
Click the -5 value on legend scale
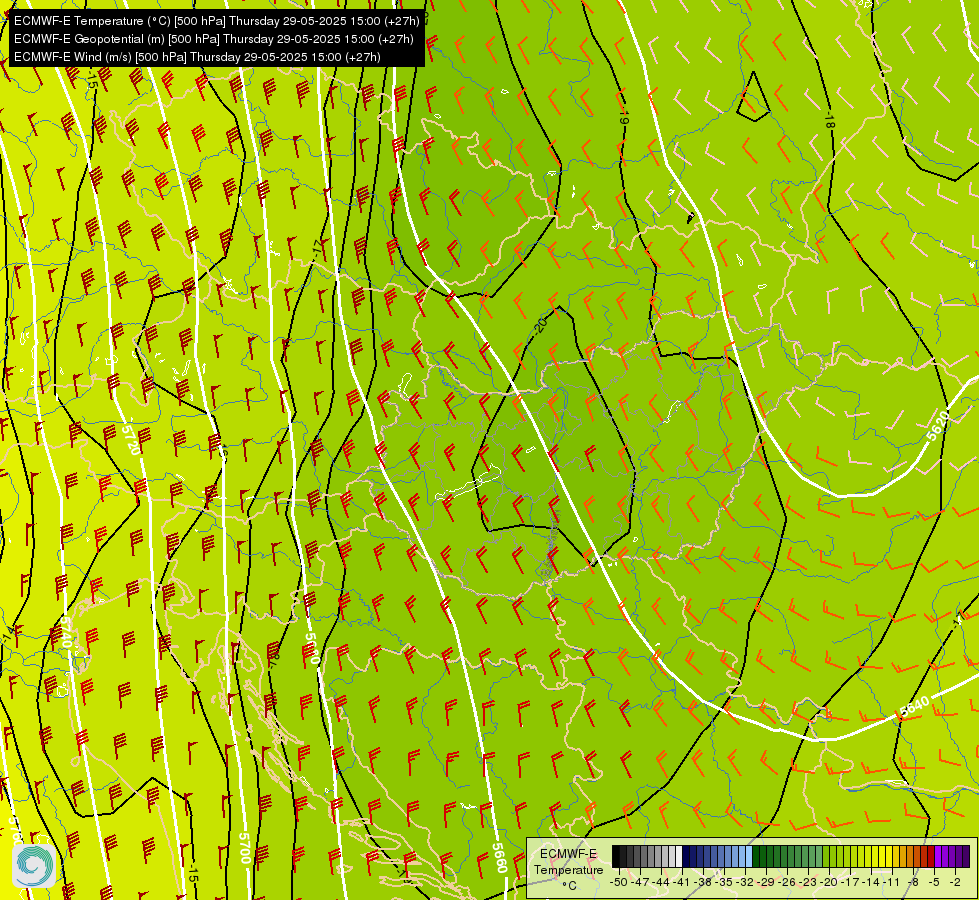point(934,882)
